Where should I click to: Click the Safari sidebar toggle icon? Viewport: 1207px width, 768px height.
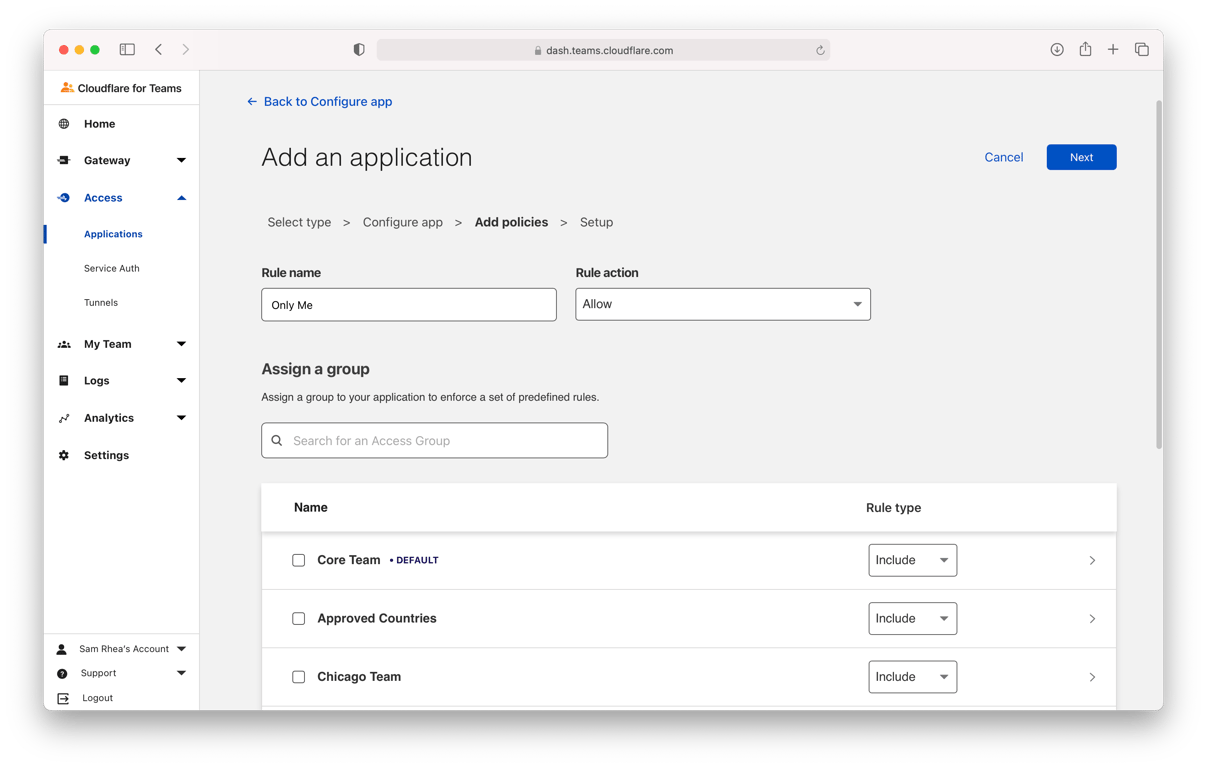(x=127, y=49)
